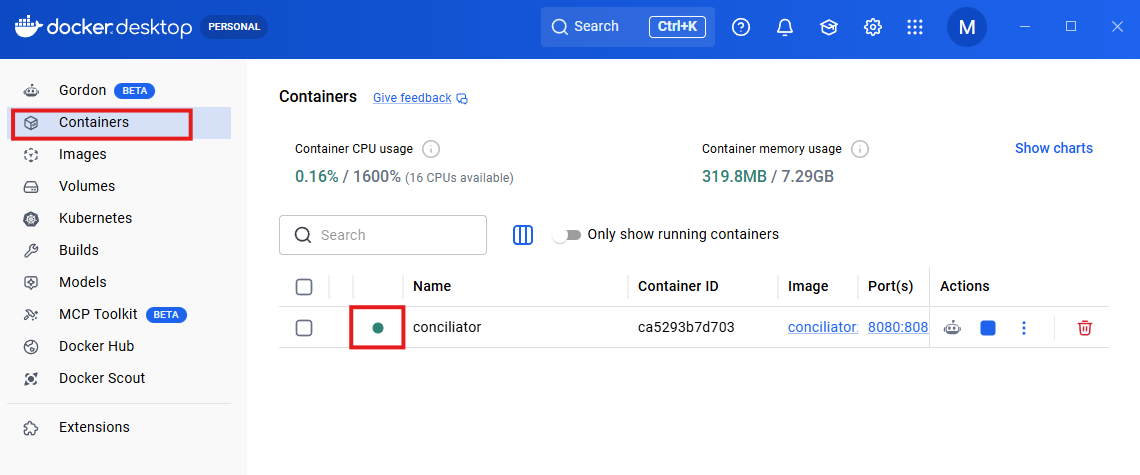The image size is (1140, 475).
Task: Click Show charts
Action: click(1053, 148)
